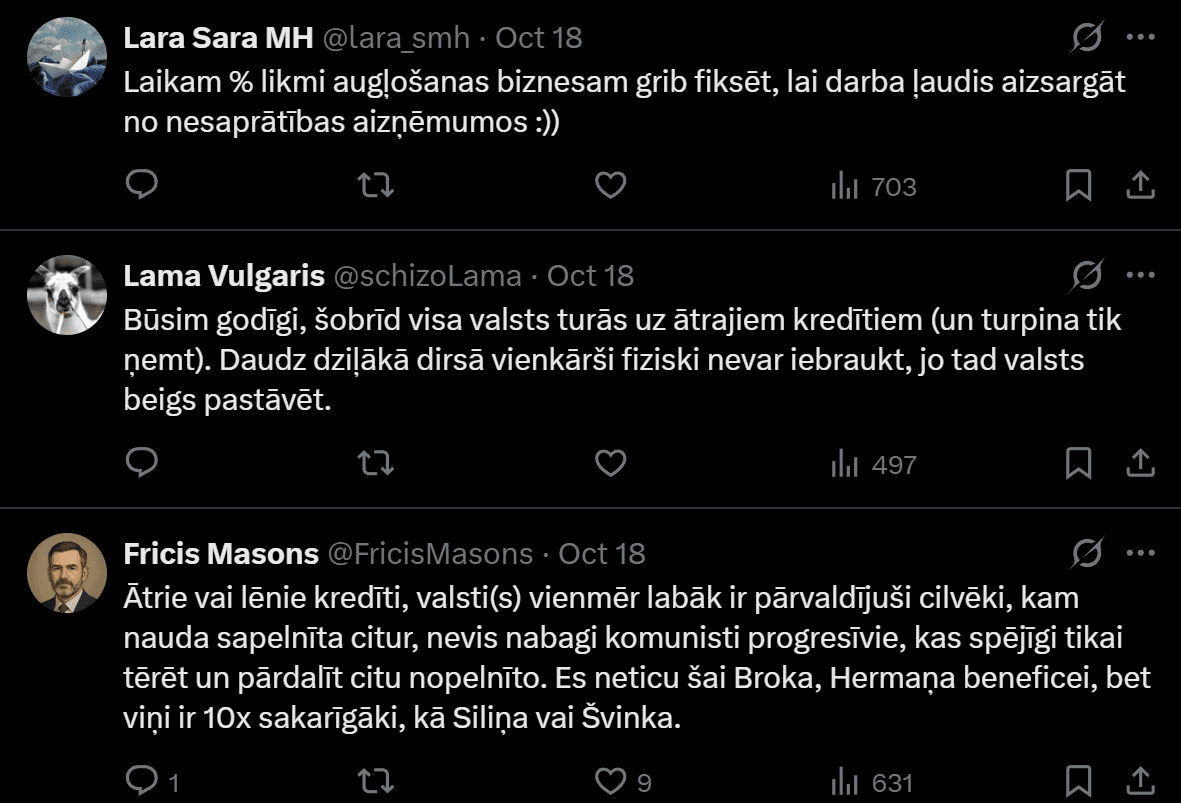The width and height of the screenshot is (1181, 803).
Task: Reply to Lara Sara MH's tweet
Action: 142,186
